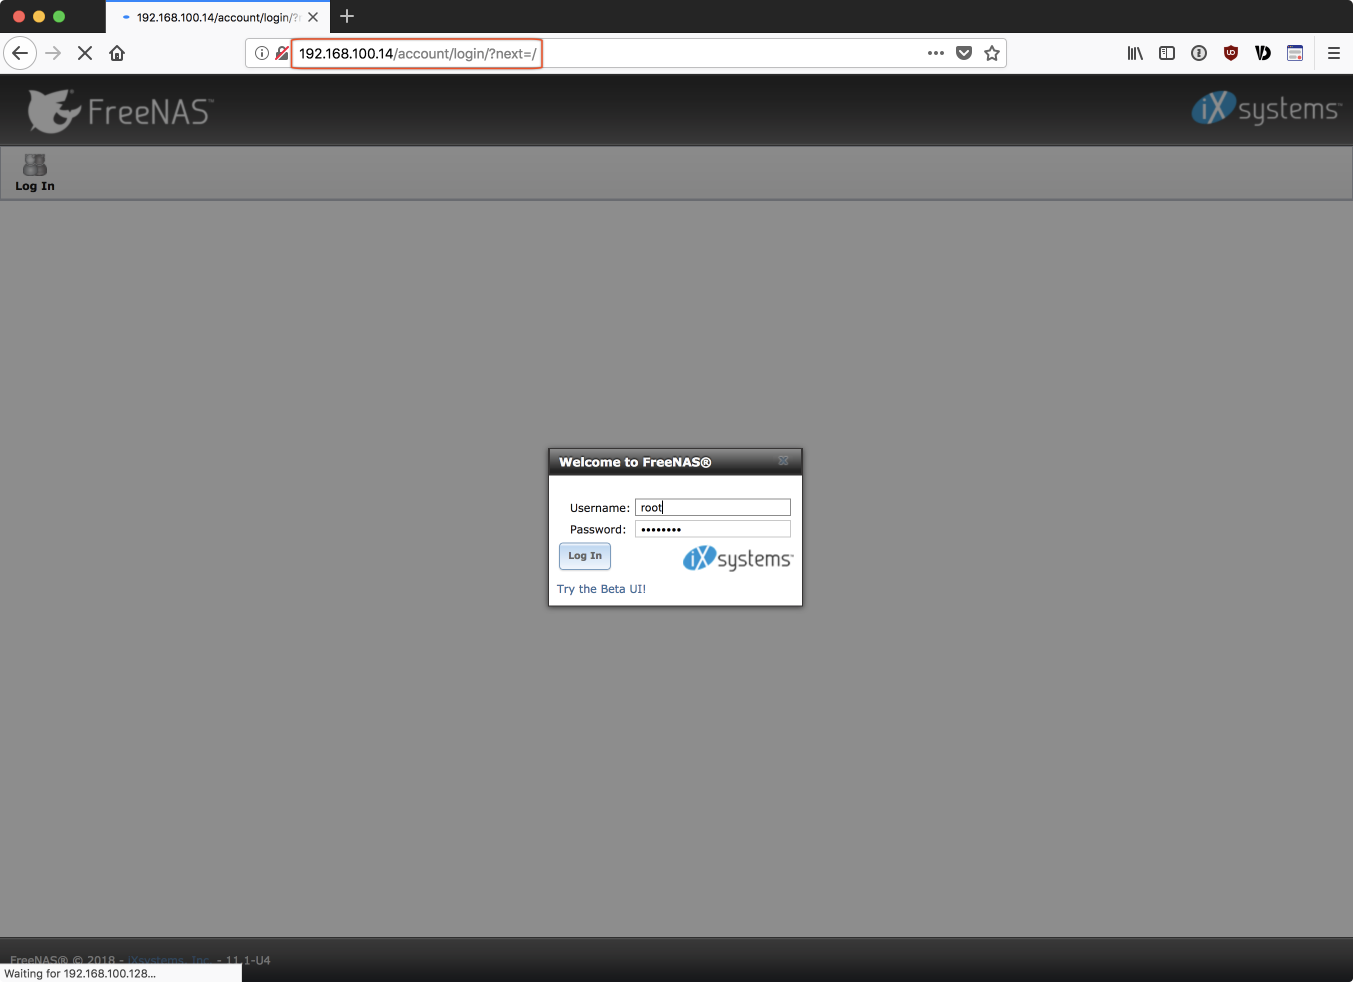Go back using browser back arrow
1353x982 pixels.
[x=20, y=53]
